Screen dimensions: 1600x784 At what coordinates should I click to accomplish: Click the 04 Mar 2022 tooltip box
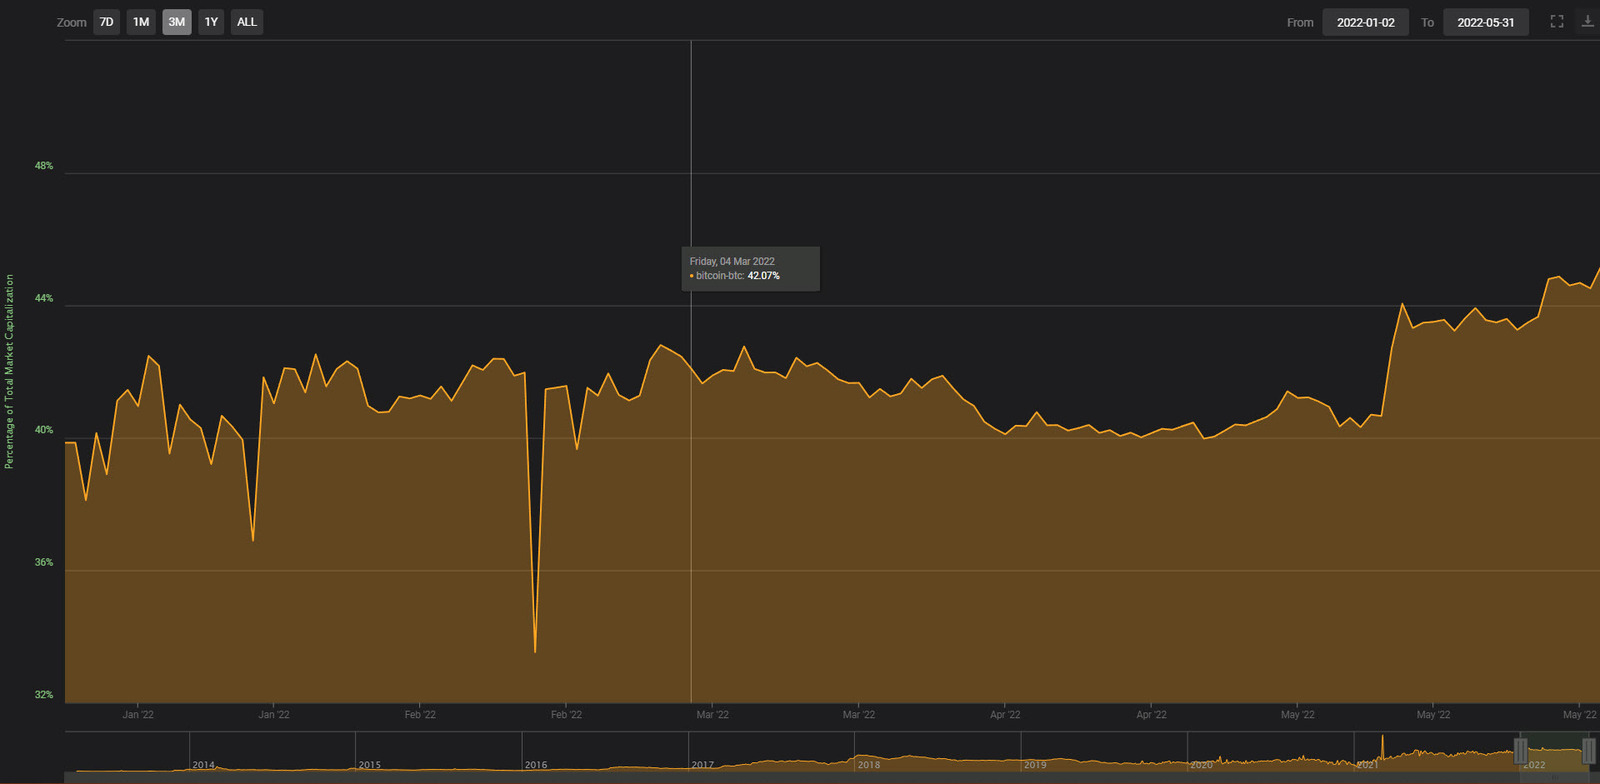point(750,269)
